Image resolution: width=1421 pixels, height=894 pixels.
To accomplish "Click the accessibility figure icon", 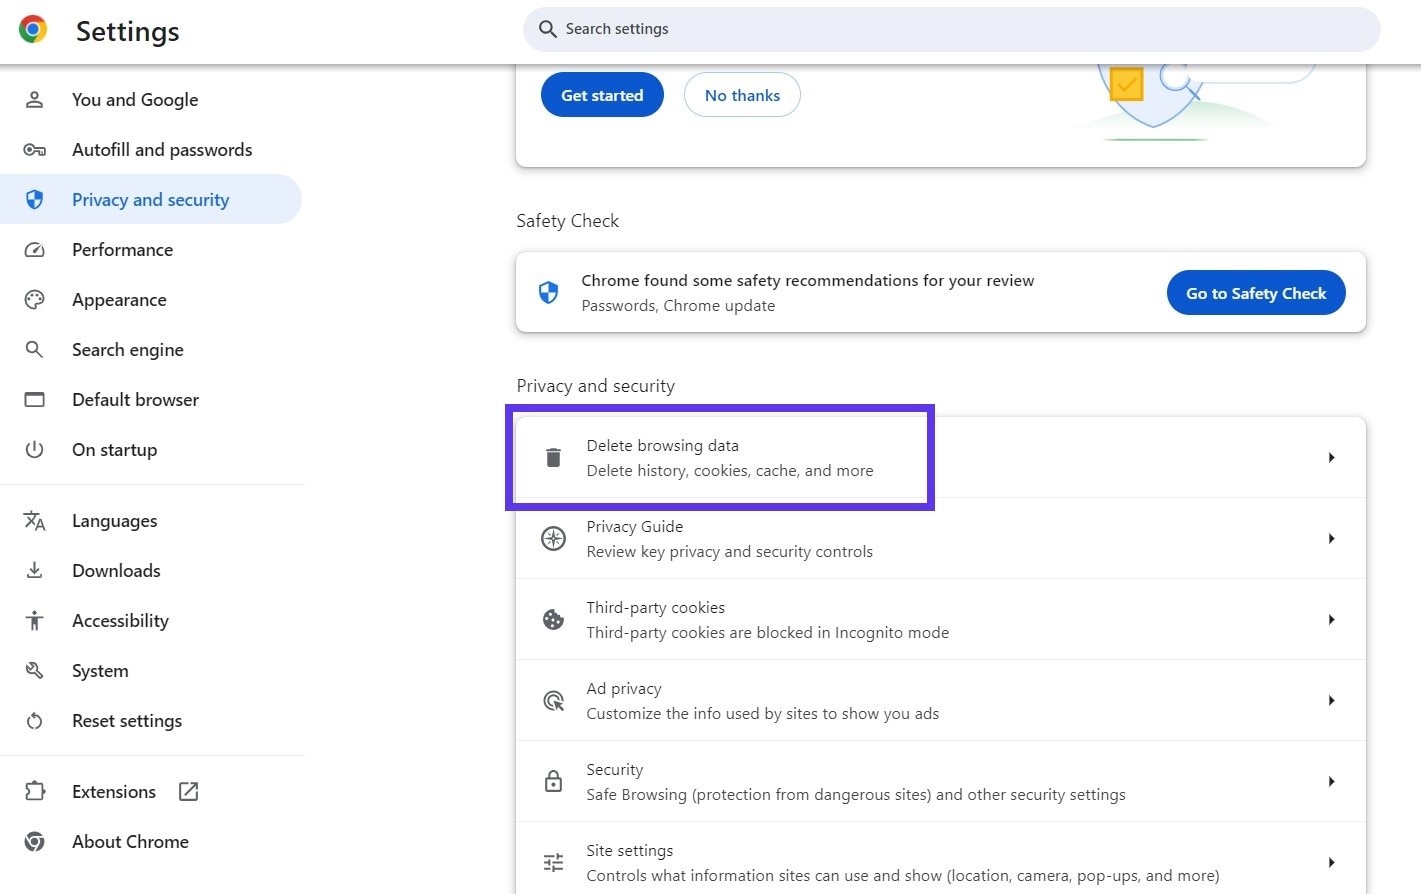I will tap(34, 620).
